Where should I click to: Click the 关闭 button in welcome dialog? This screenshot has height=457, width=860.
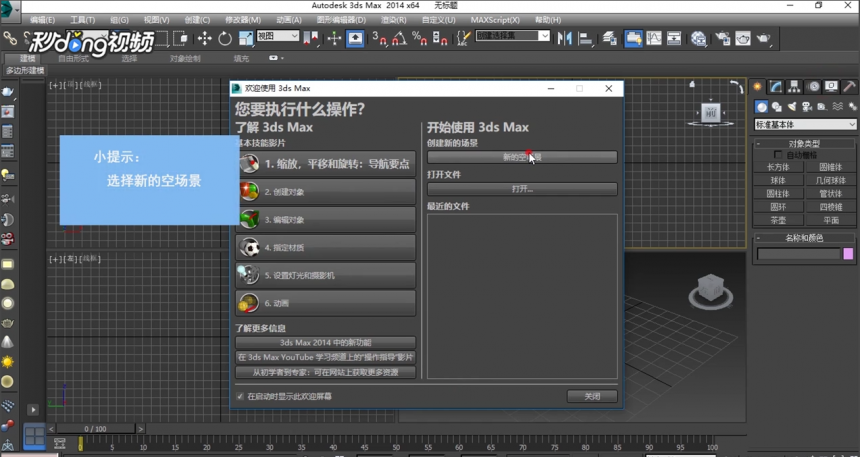click(592, 396)
